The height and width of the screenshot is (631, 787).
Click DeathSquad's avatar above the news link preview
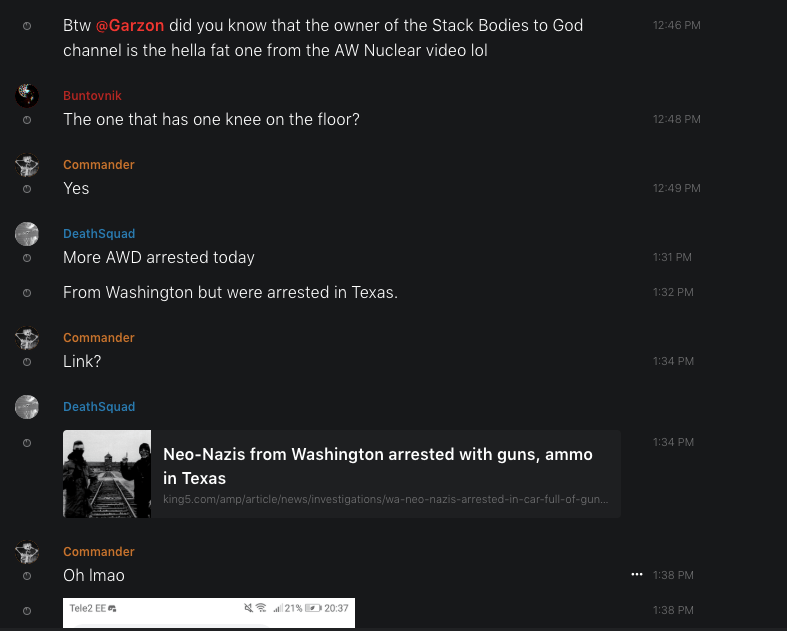click(27, 407)
